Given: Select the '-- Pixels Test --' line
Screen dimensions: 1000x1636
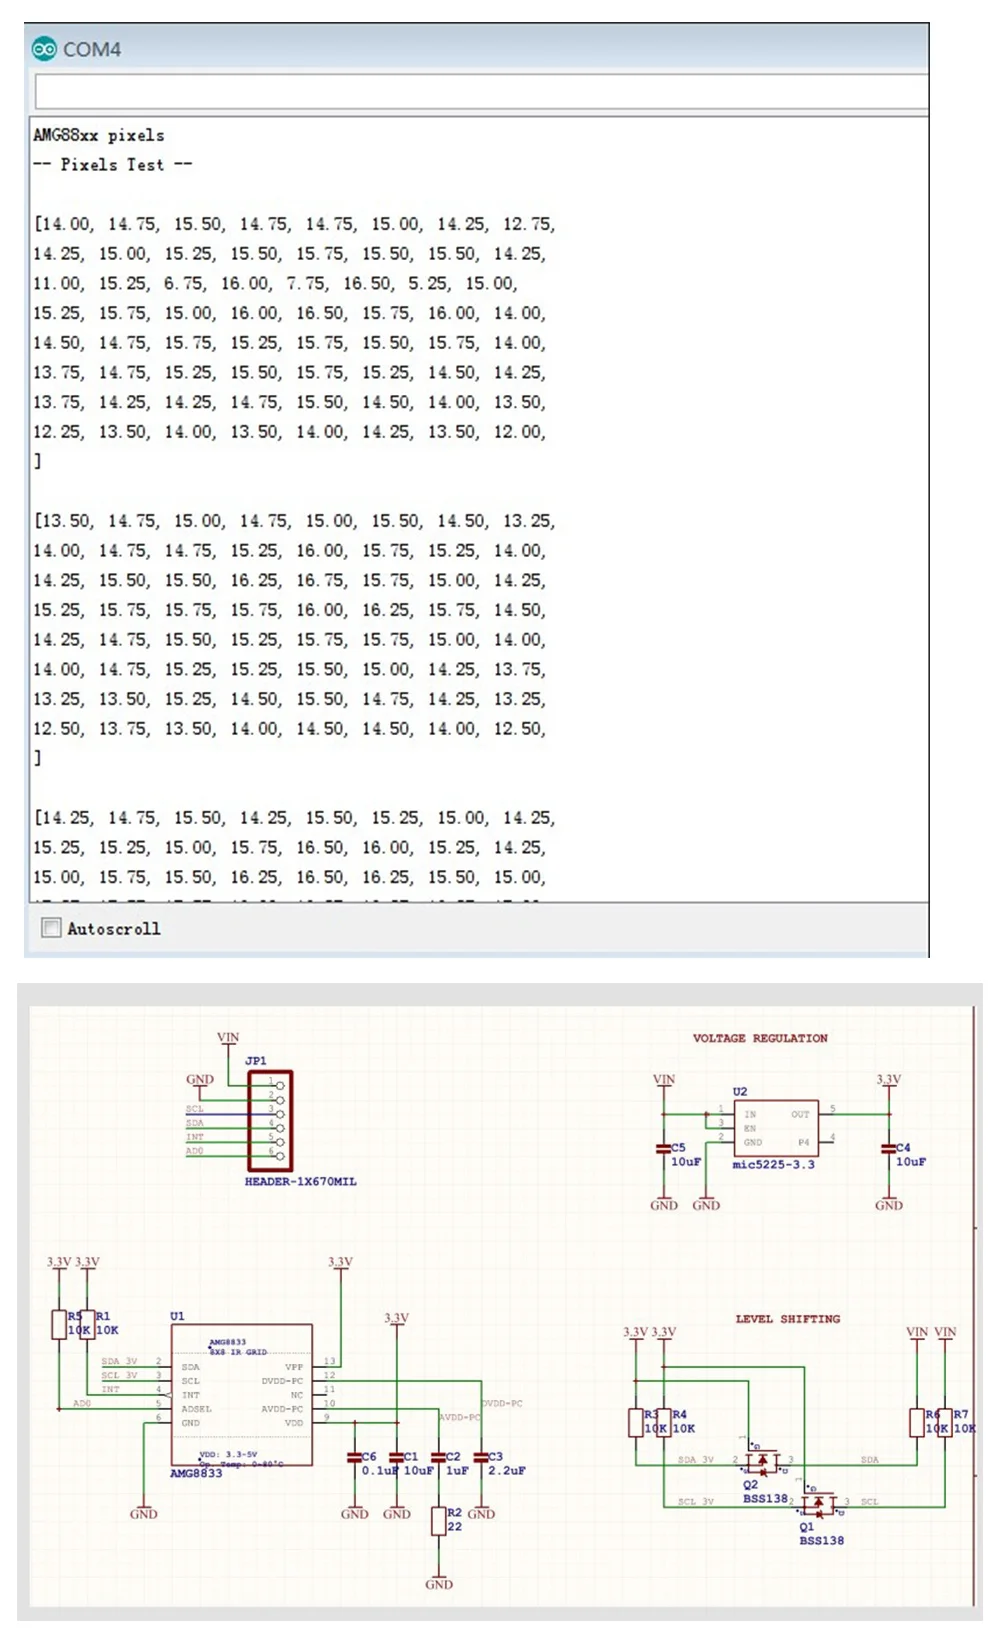Looking at the screenshot, I should click(113, 165).
